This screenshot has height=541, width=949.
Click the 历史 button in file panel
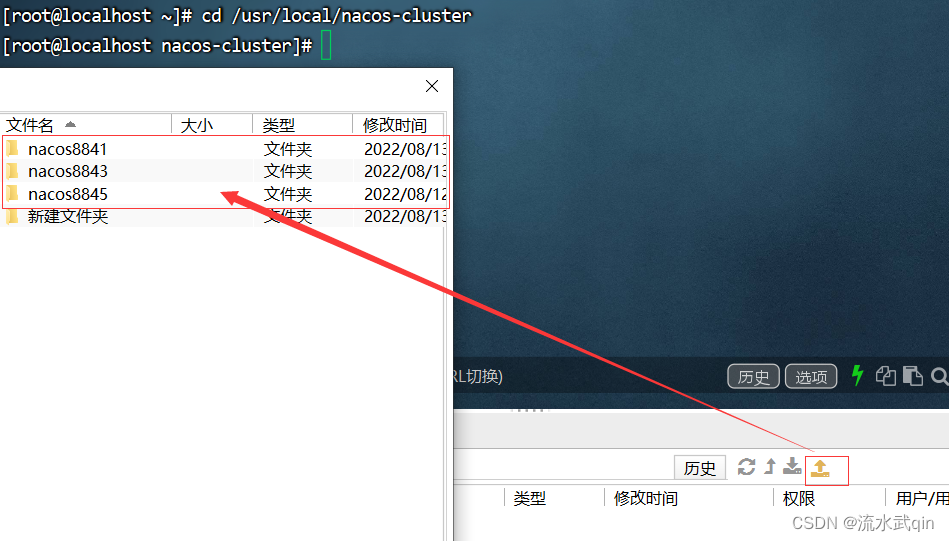700,468
